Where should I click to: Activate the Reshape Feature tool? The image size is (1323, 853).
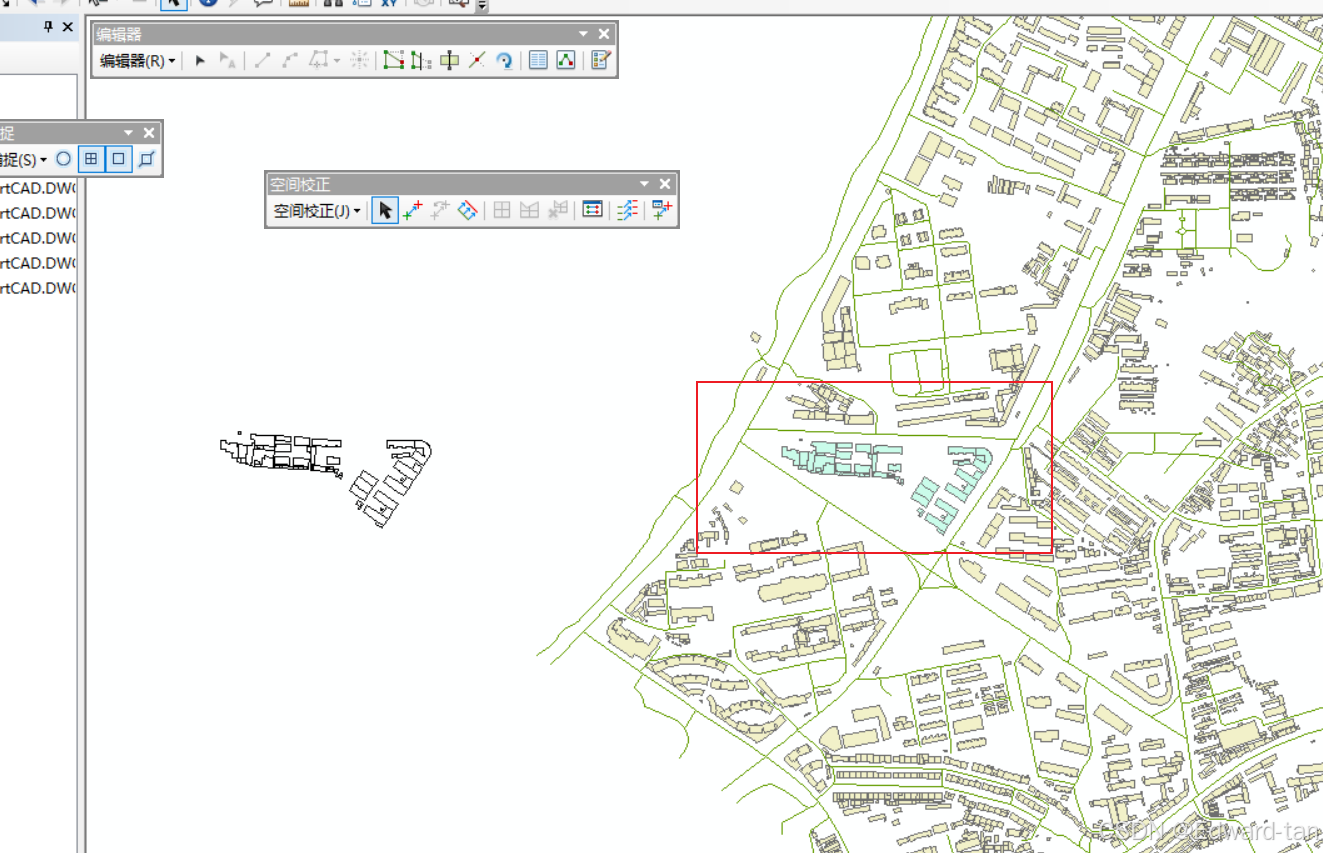pyautogui.click(x=421, y=61)
